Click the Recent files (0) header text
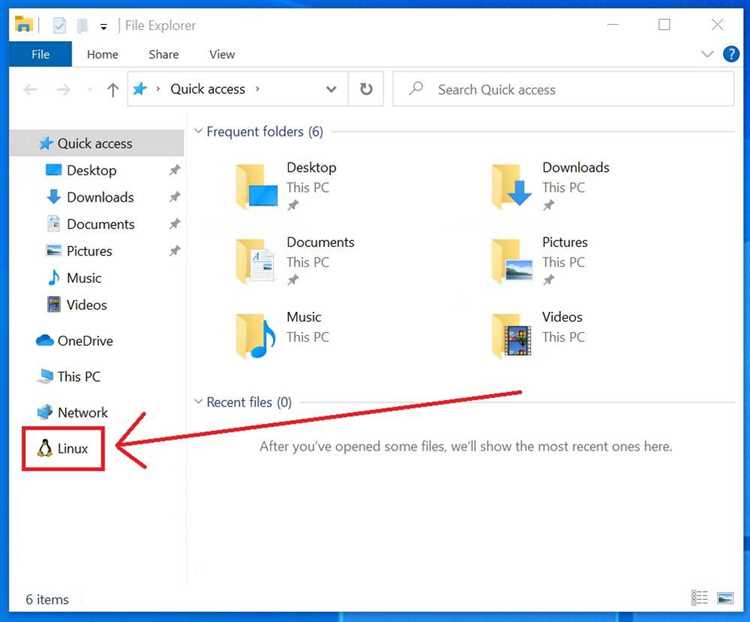The width and height of the screenshot is (750, 622). coord(249,402)
